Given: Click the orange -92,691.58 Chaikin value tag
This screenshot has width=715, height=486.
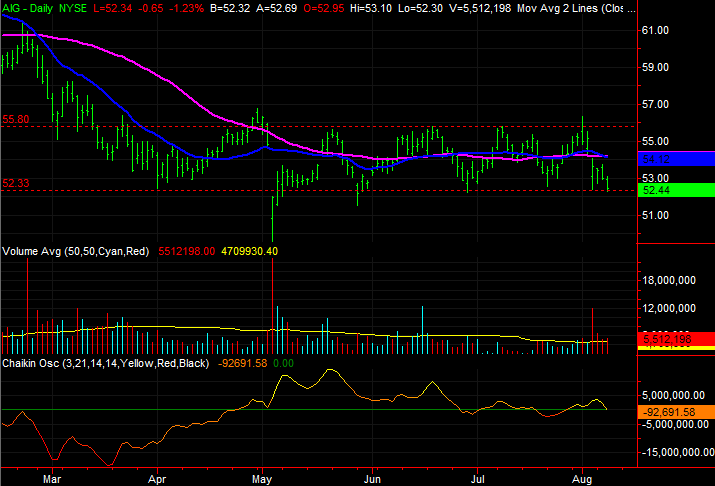Looking at the screenshot, I should click(676, 412).
